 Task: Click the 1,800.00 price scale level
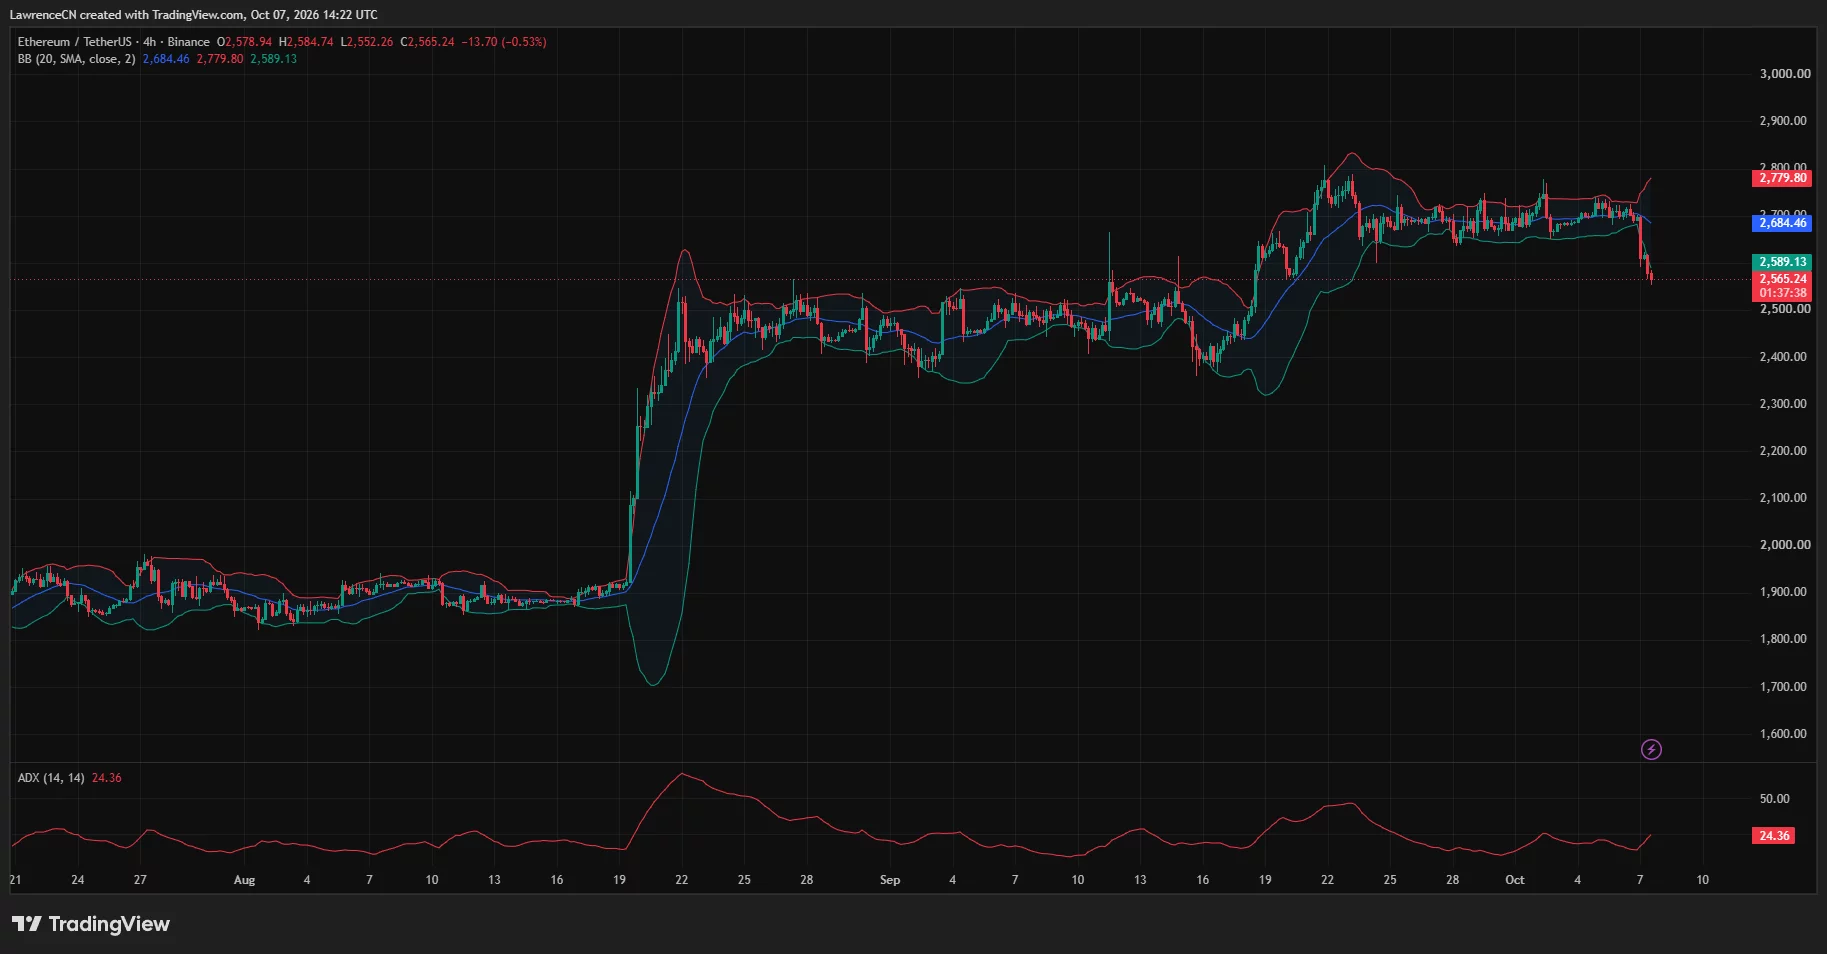click(1784, 639)
